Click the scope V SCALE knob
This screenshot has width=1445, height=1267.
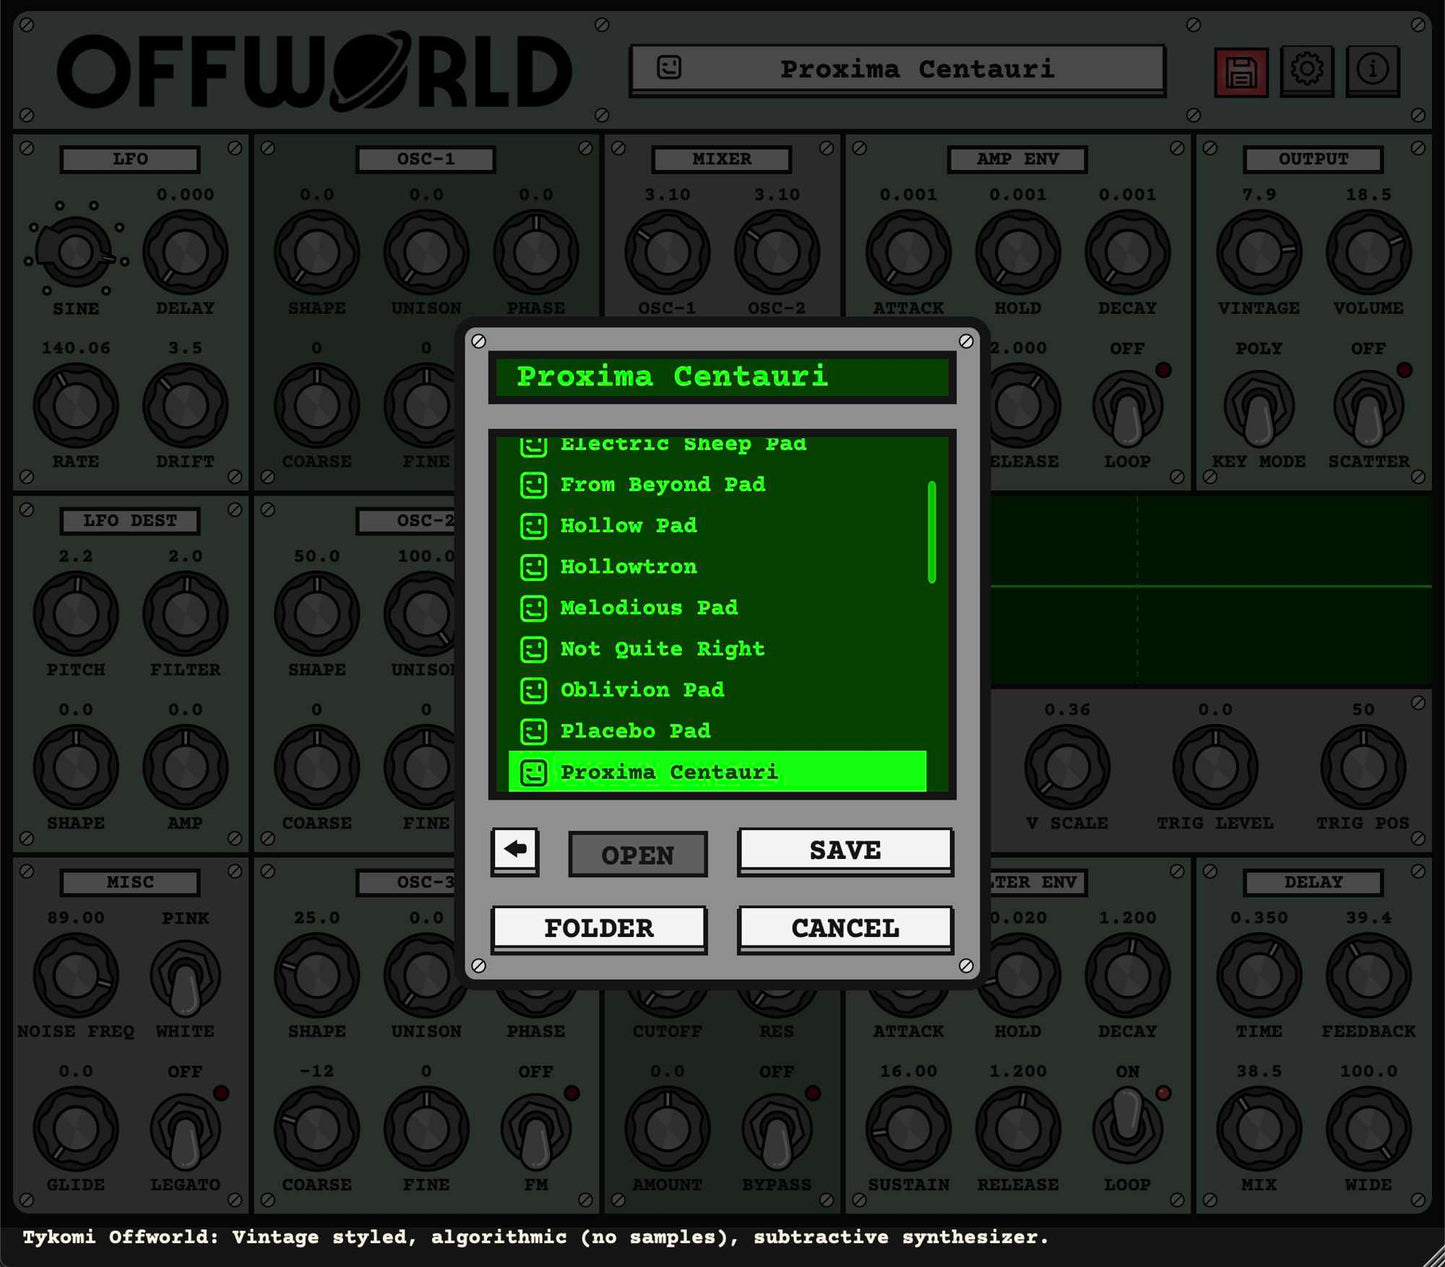(1067, 768)
